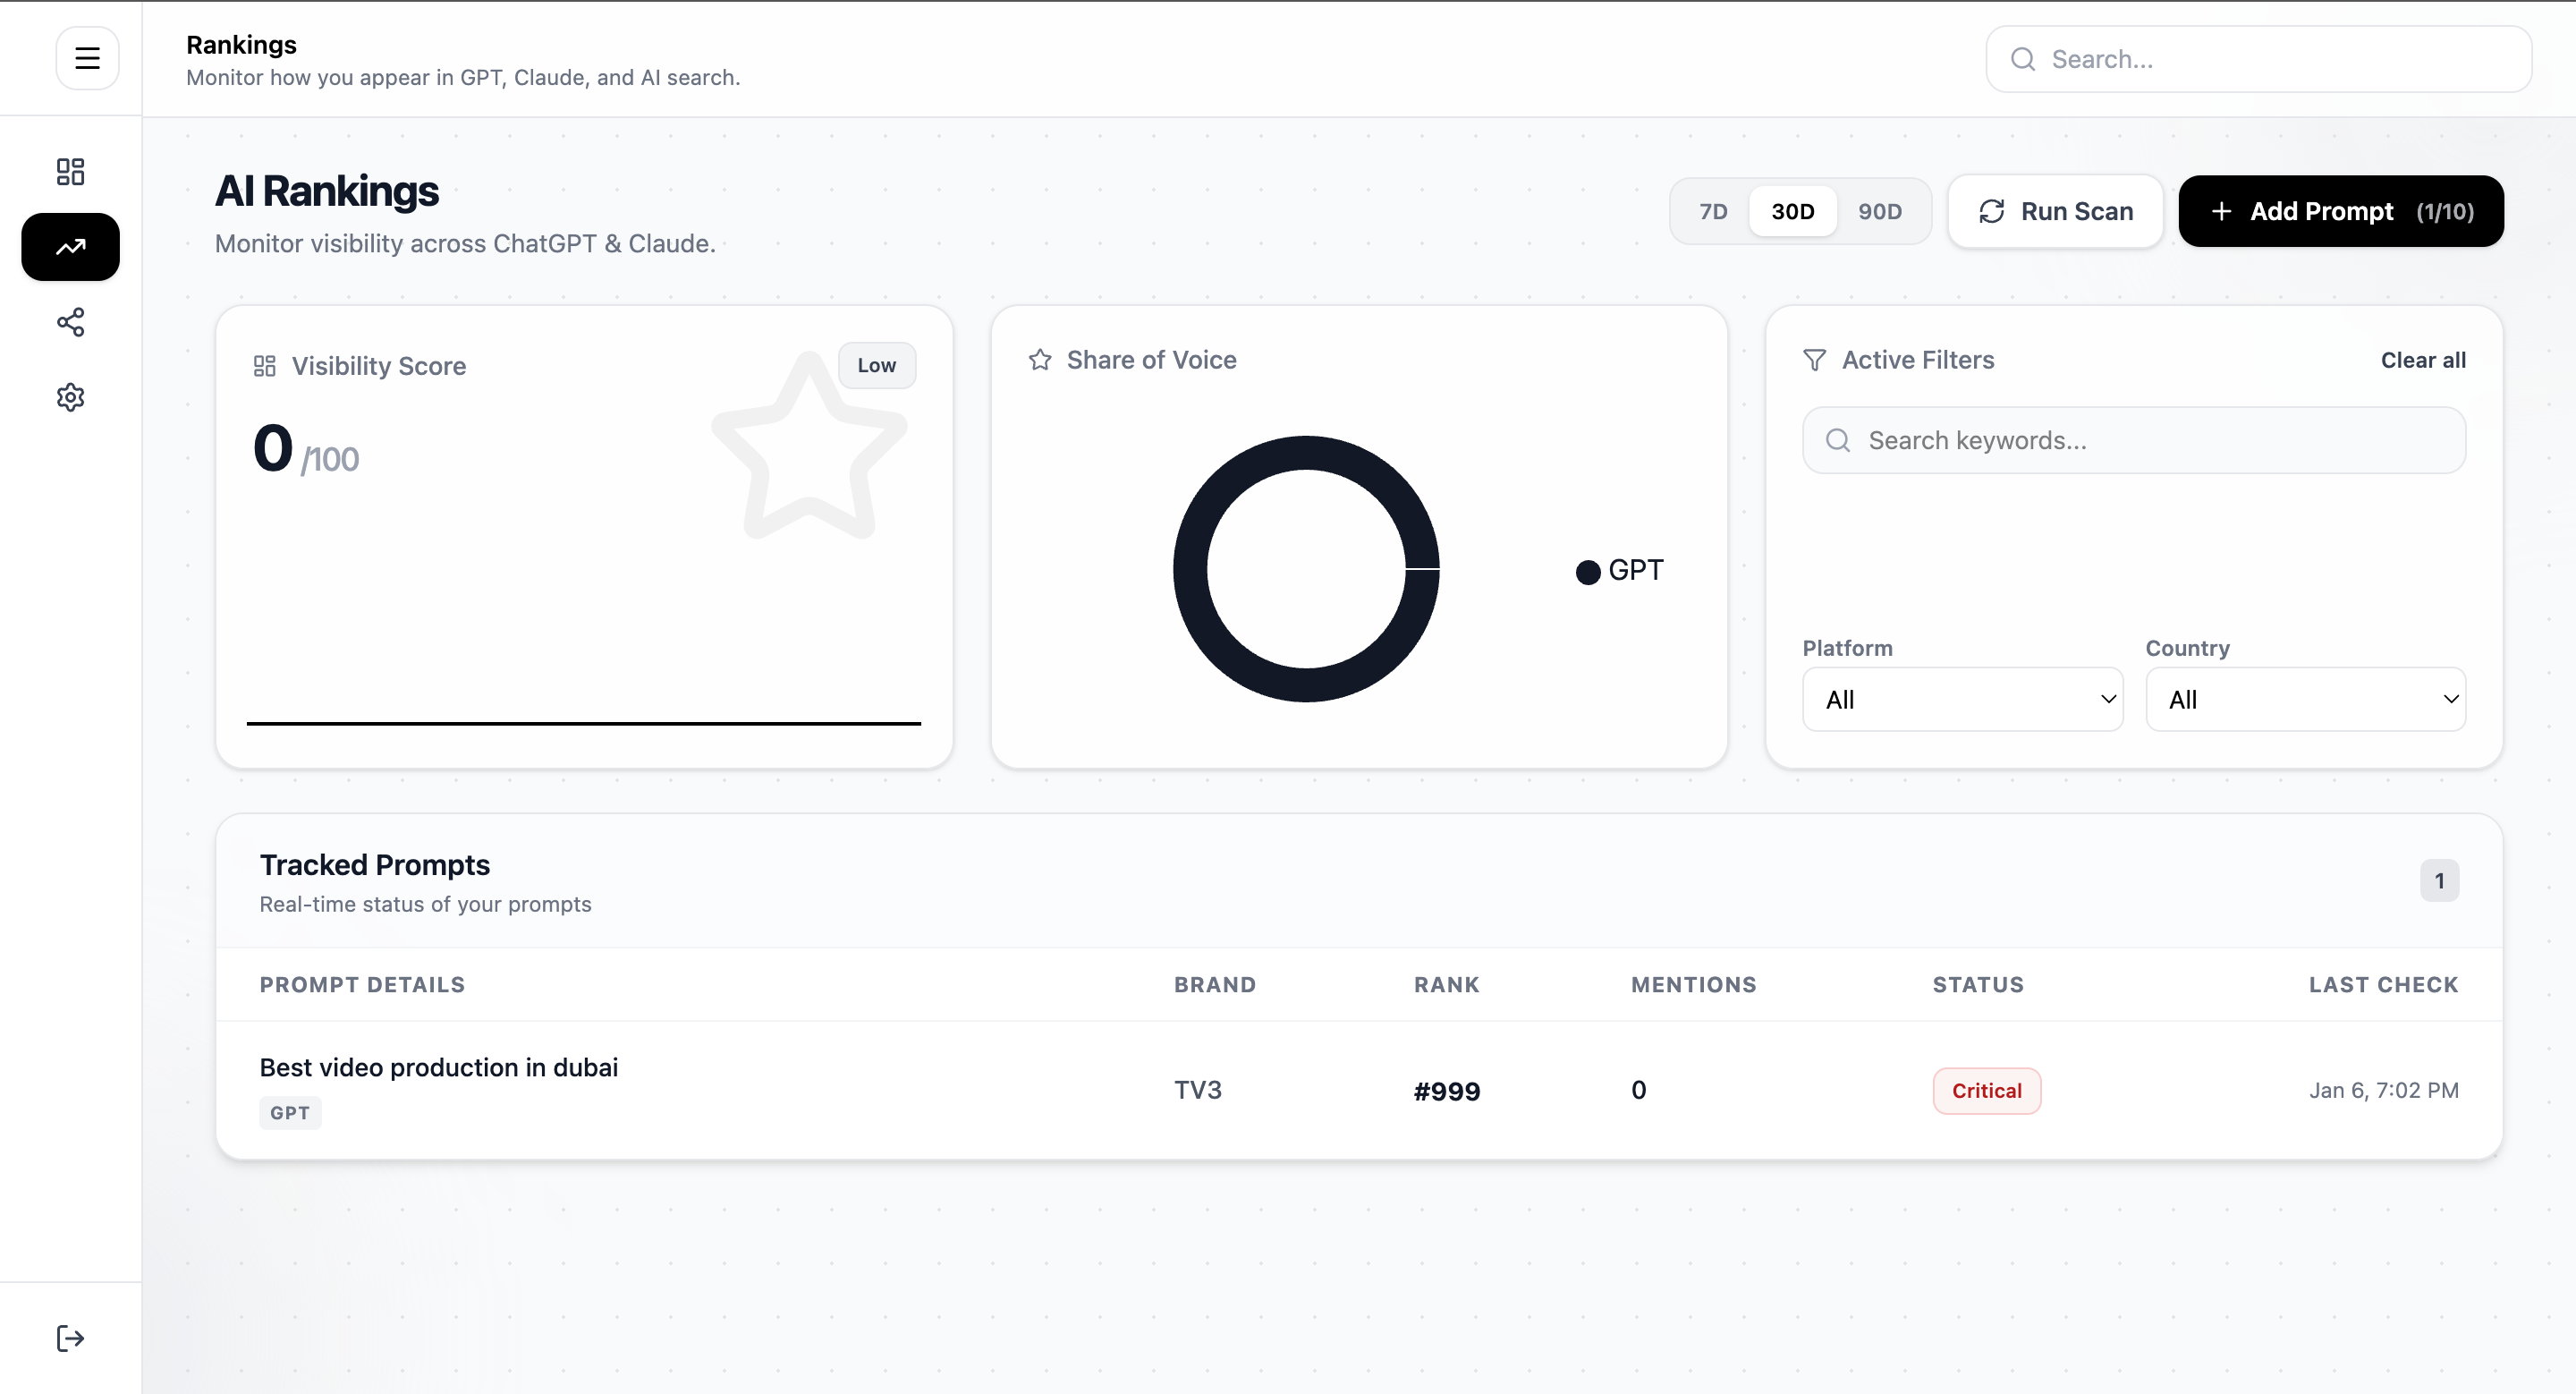Click Clear all in Active Filters
Viewport: 2576px width, 1394px height.
click(2423, 360)
